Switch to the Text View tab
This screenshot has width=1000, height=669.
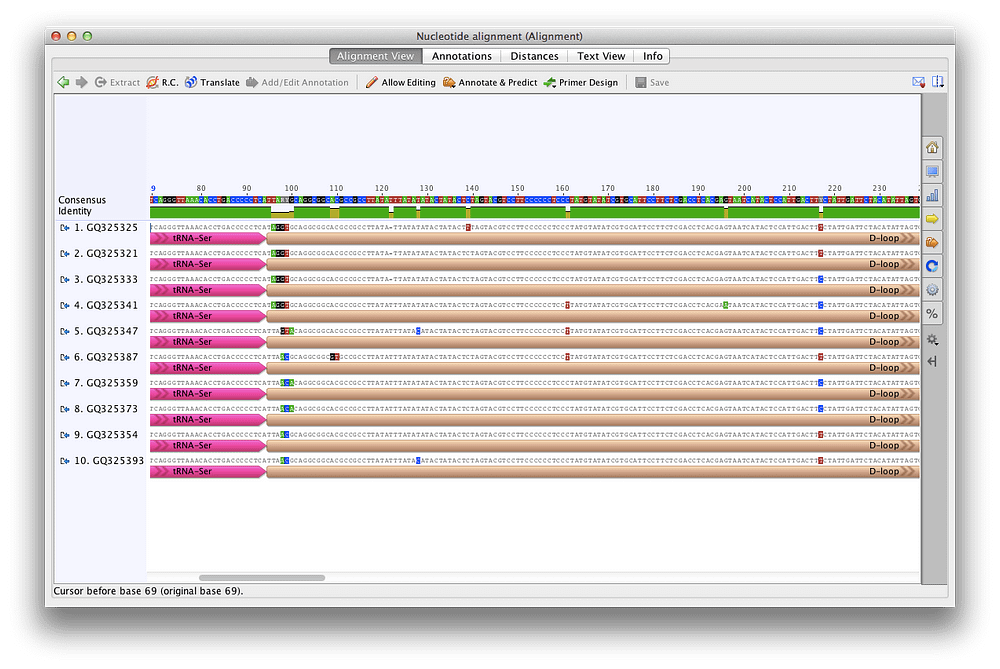coord(601,56)
